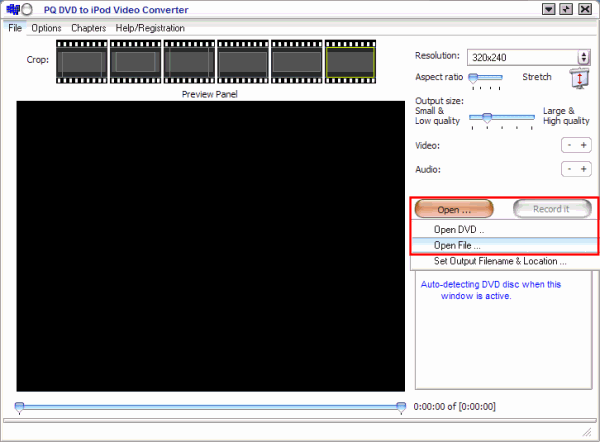
Task: Select Set Output Filename & Location entry
Action: (x=504, y=261)
